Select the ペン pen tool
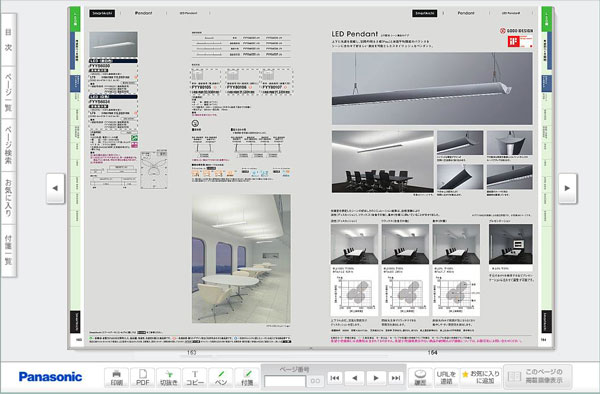600x394 pixels. click(221, 378)
